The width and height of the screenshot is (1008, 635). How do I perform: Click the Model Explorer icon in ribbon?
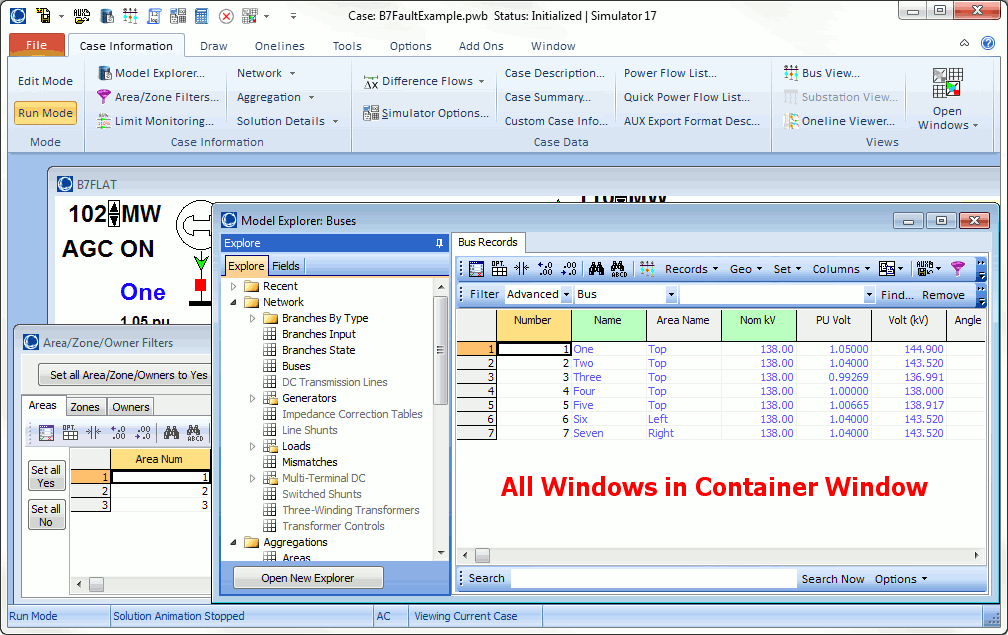click(x=104, y=73)
